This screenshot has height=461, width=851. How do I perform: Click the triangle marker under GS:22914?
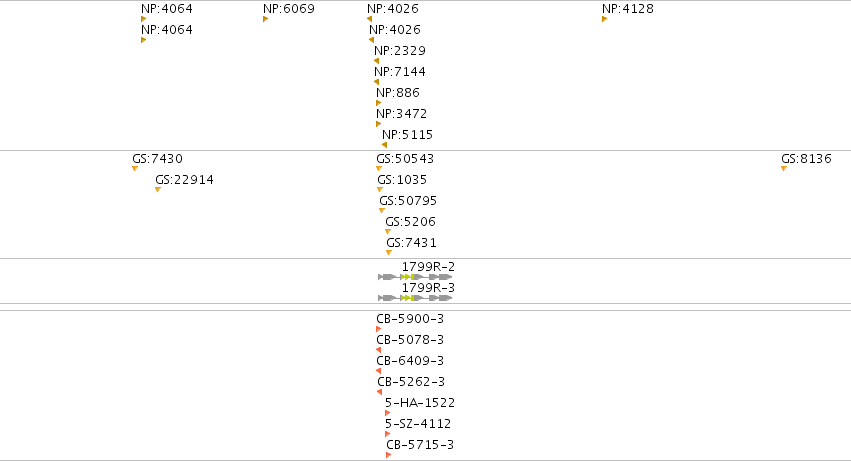coord(158,190)
